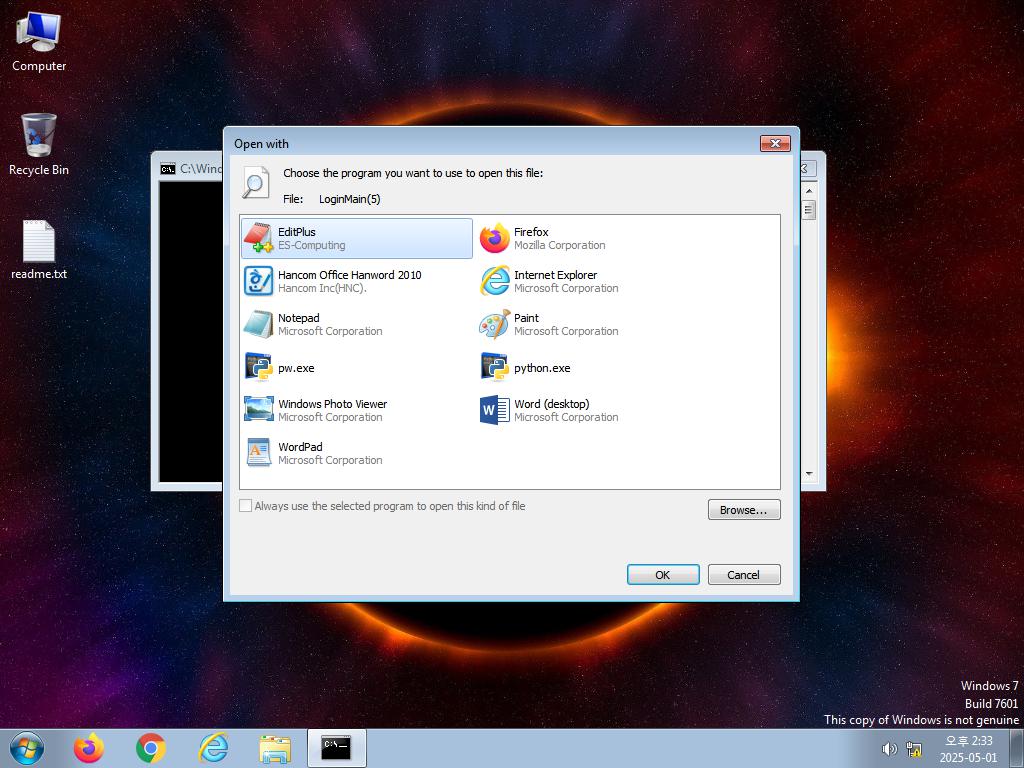The width and height of the screenshot is (1024, 768).
Task: Choose the Firefox icon in the program list
Action: point(494,238)
